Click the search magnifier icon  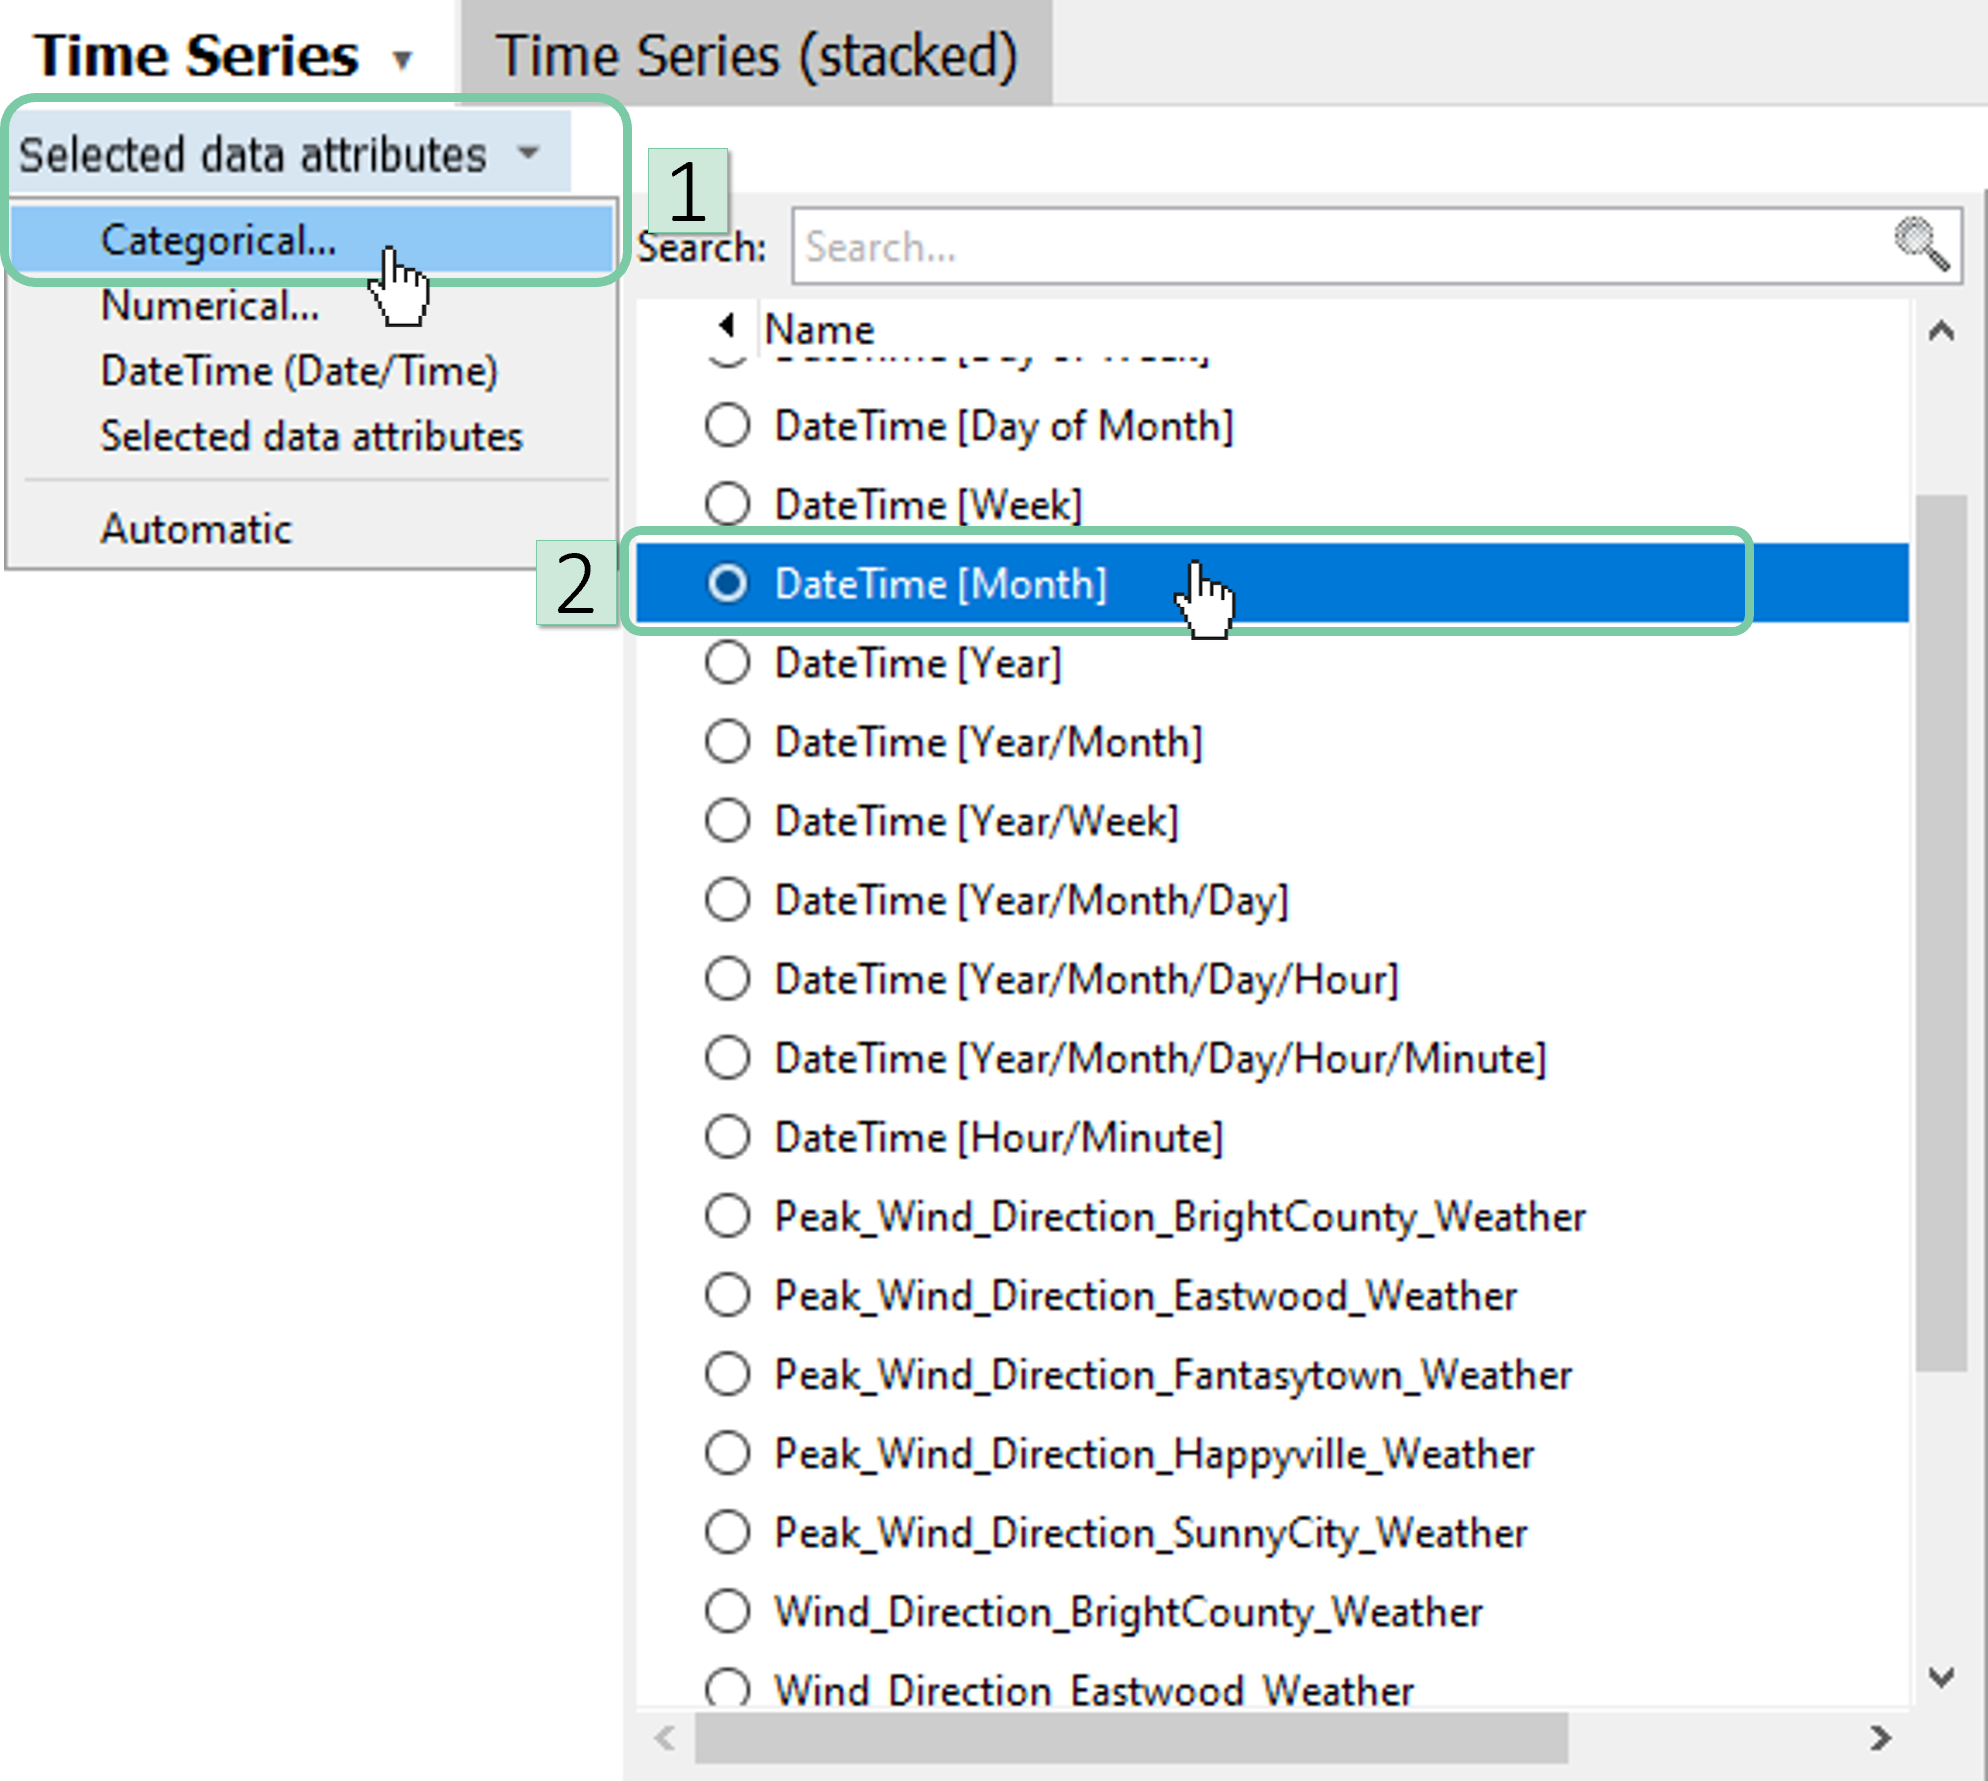1921,244
